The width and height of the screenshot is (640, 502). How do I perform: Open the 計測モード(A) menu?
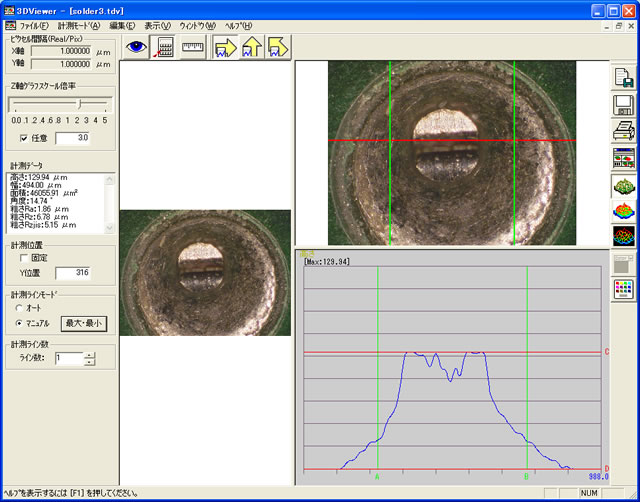tap(78, 24)
